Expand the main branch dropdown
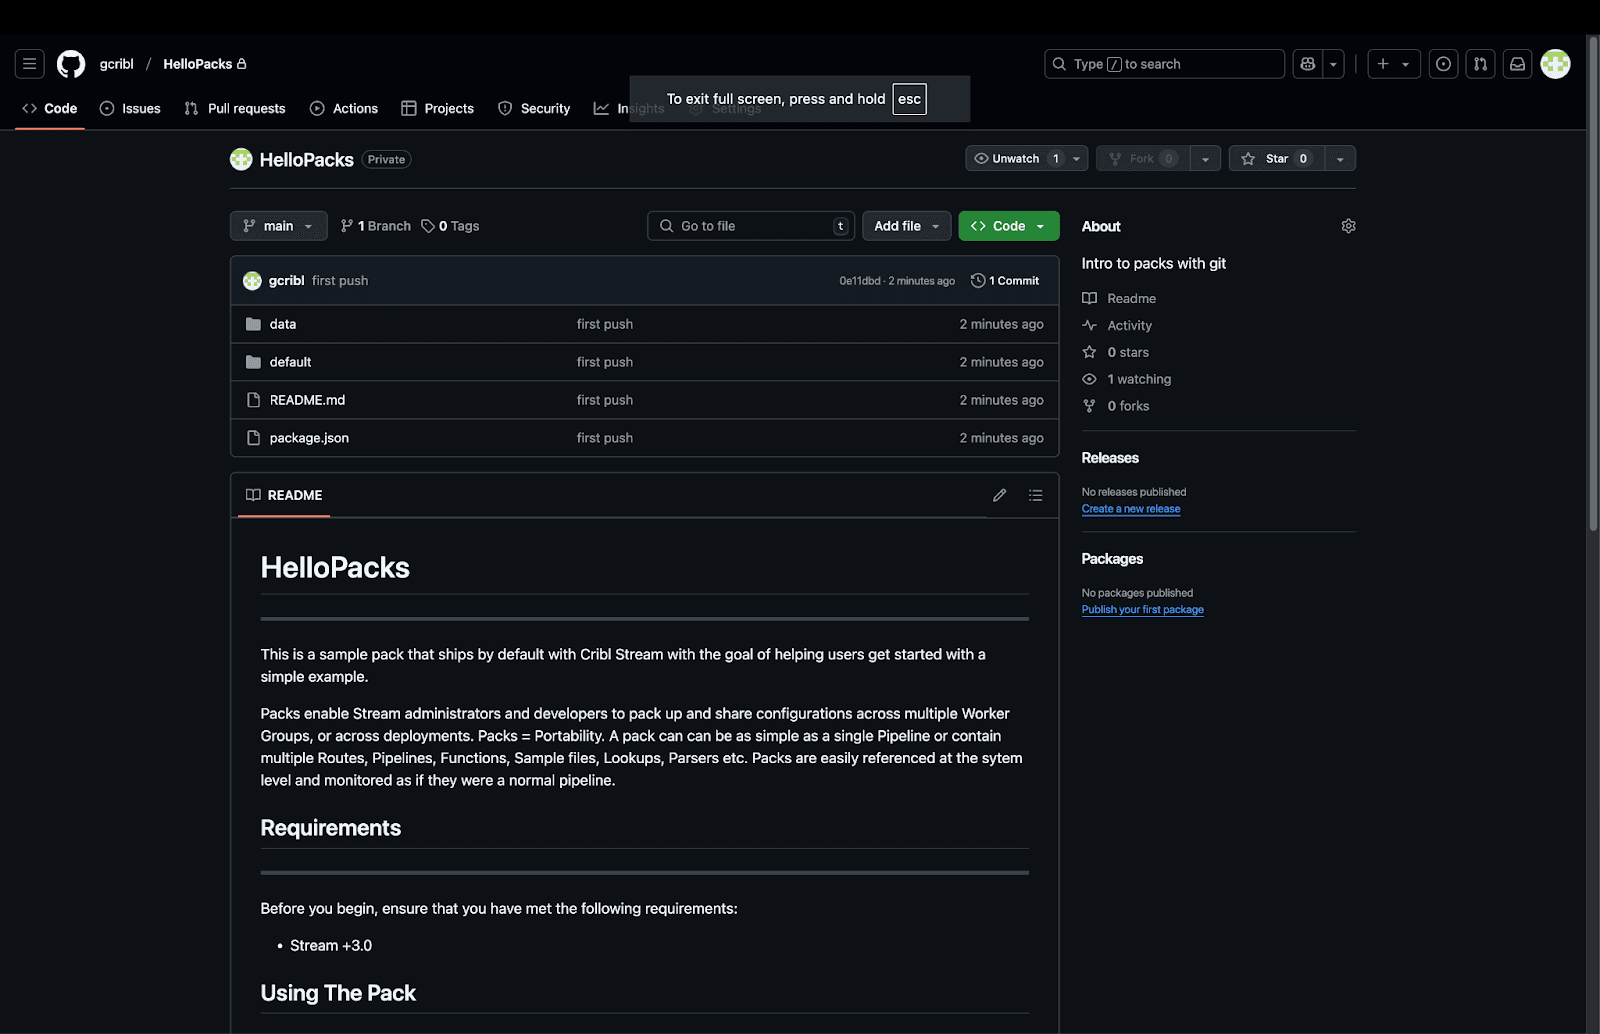This screenshot has height=1034, width=1600. click(279, 226)
